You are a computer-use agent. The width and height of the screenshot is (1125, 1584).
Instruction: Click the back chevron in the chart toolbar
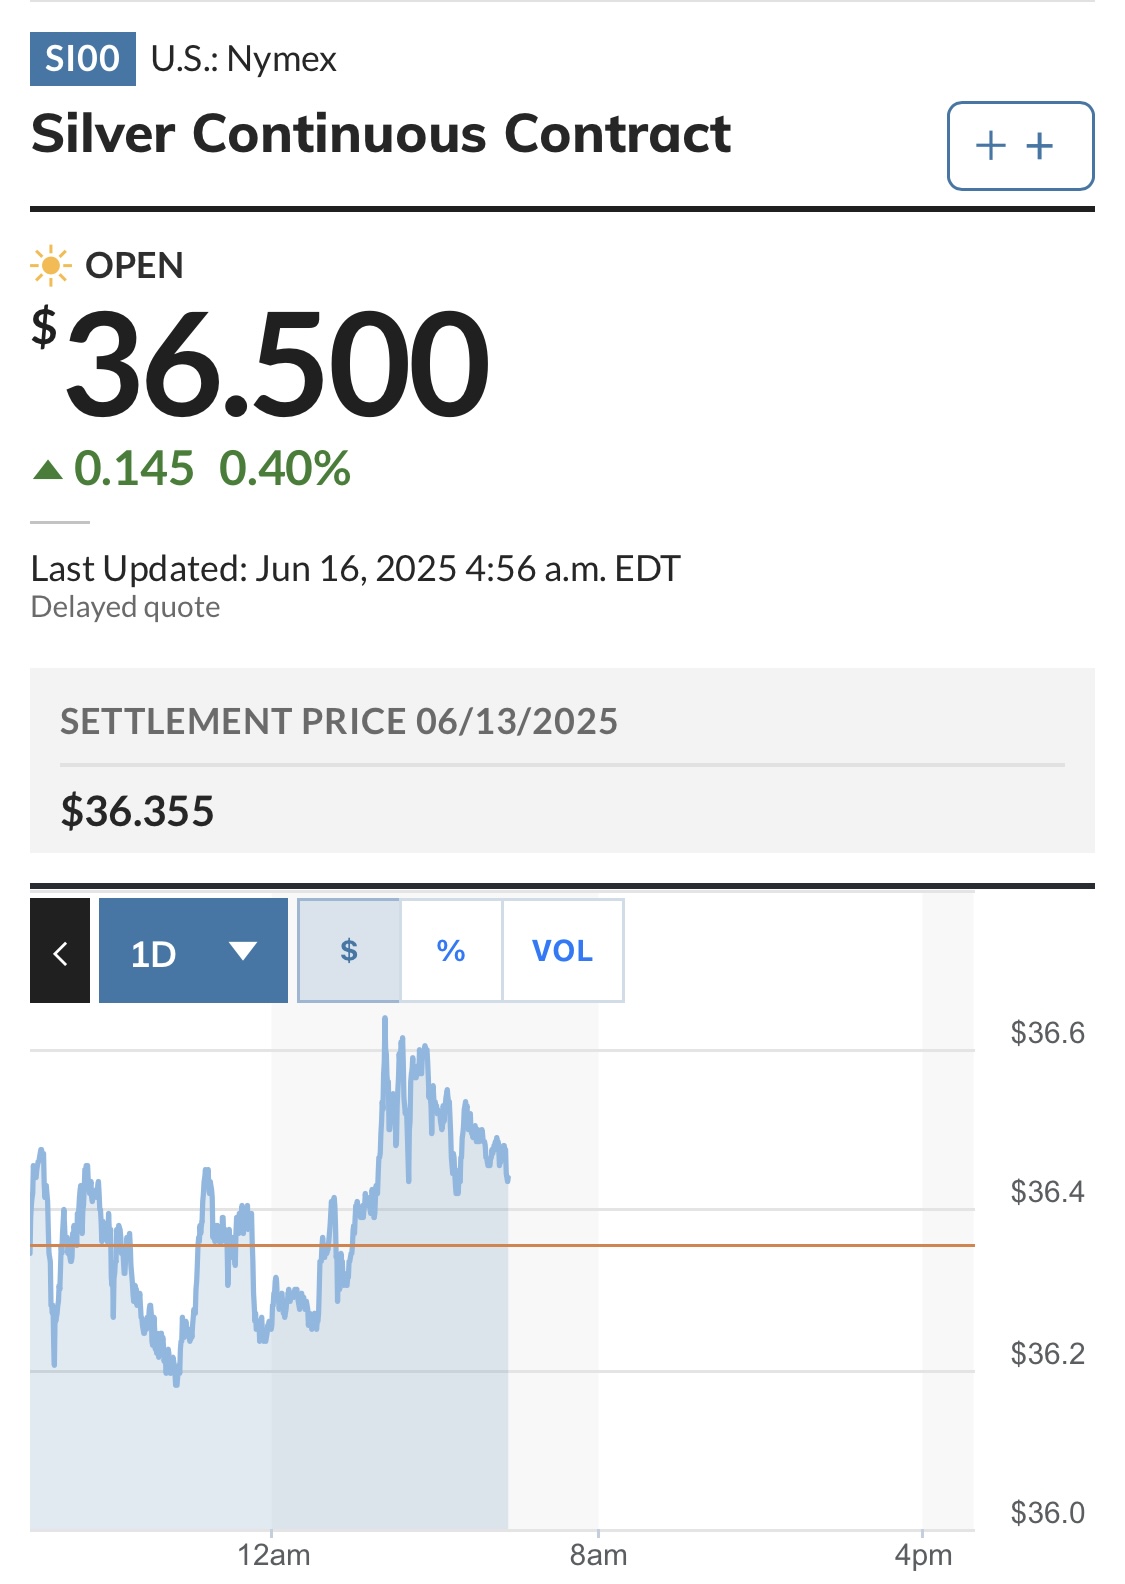point(60,950)
